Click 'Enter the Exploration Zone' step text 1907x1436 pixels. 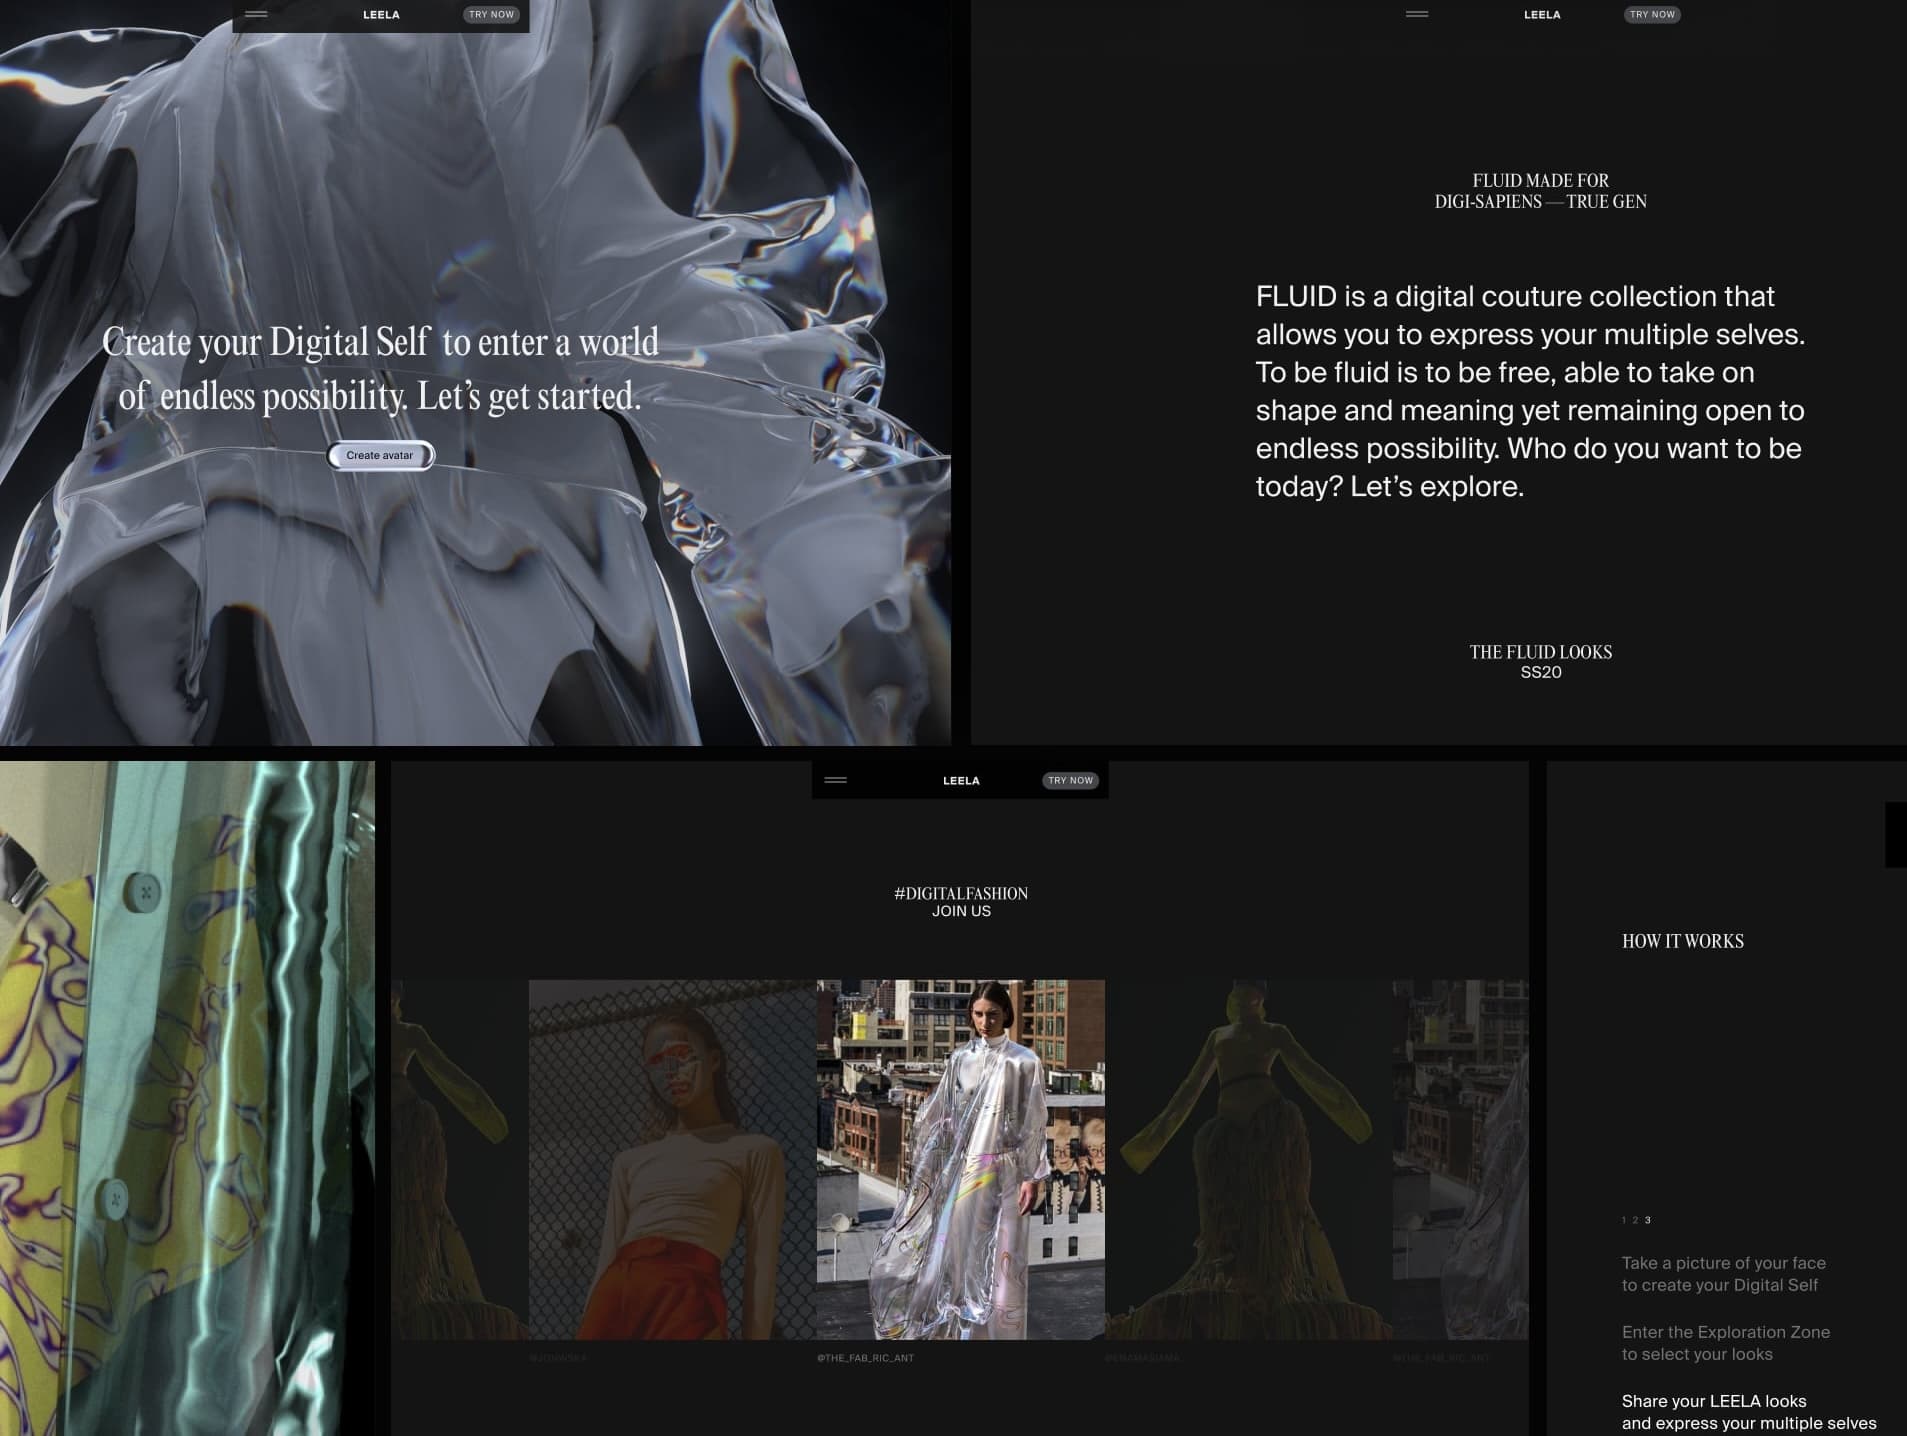1726,1343
